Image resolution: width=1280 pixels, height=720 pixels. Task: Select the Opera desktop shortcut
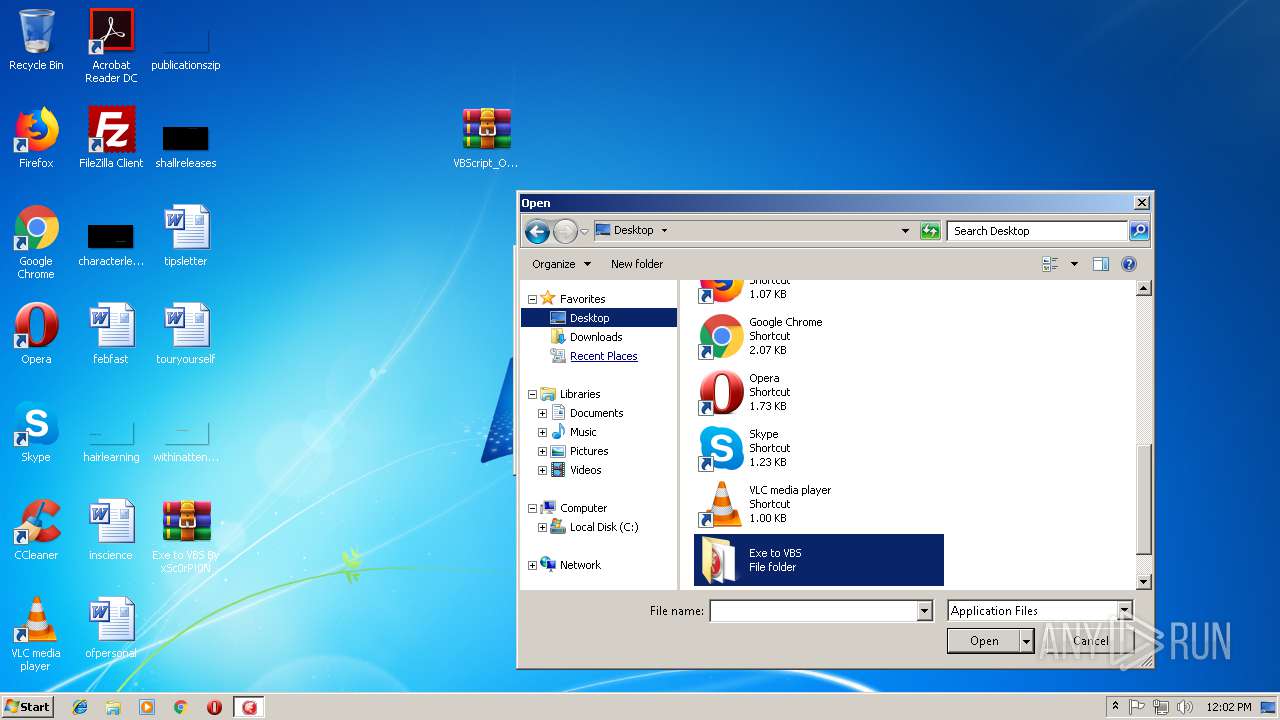pyautogui.click(x=36, y=334)
